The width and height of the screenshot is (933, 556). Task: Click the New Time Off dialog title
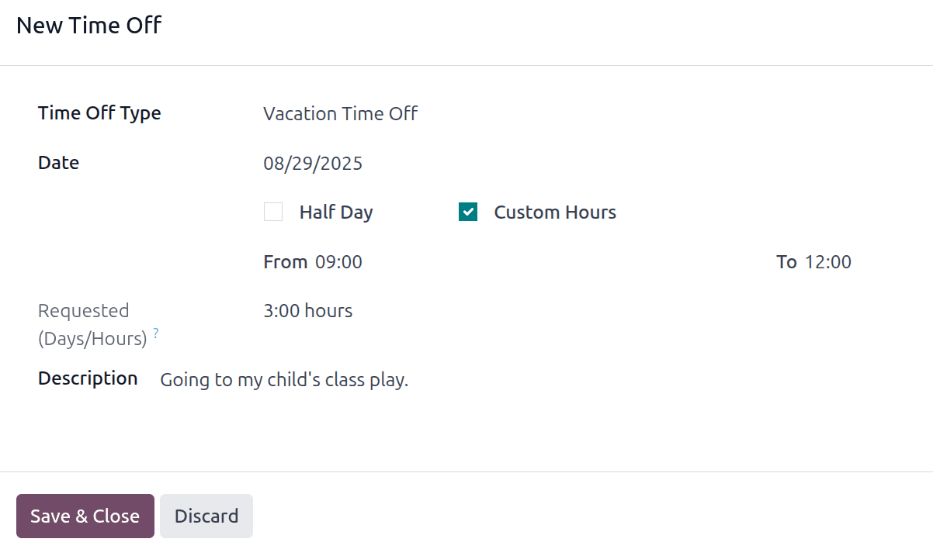(89, 26)
